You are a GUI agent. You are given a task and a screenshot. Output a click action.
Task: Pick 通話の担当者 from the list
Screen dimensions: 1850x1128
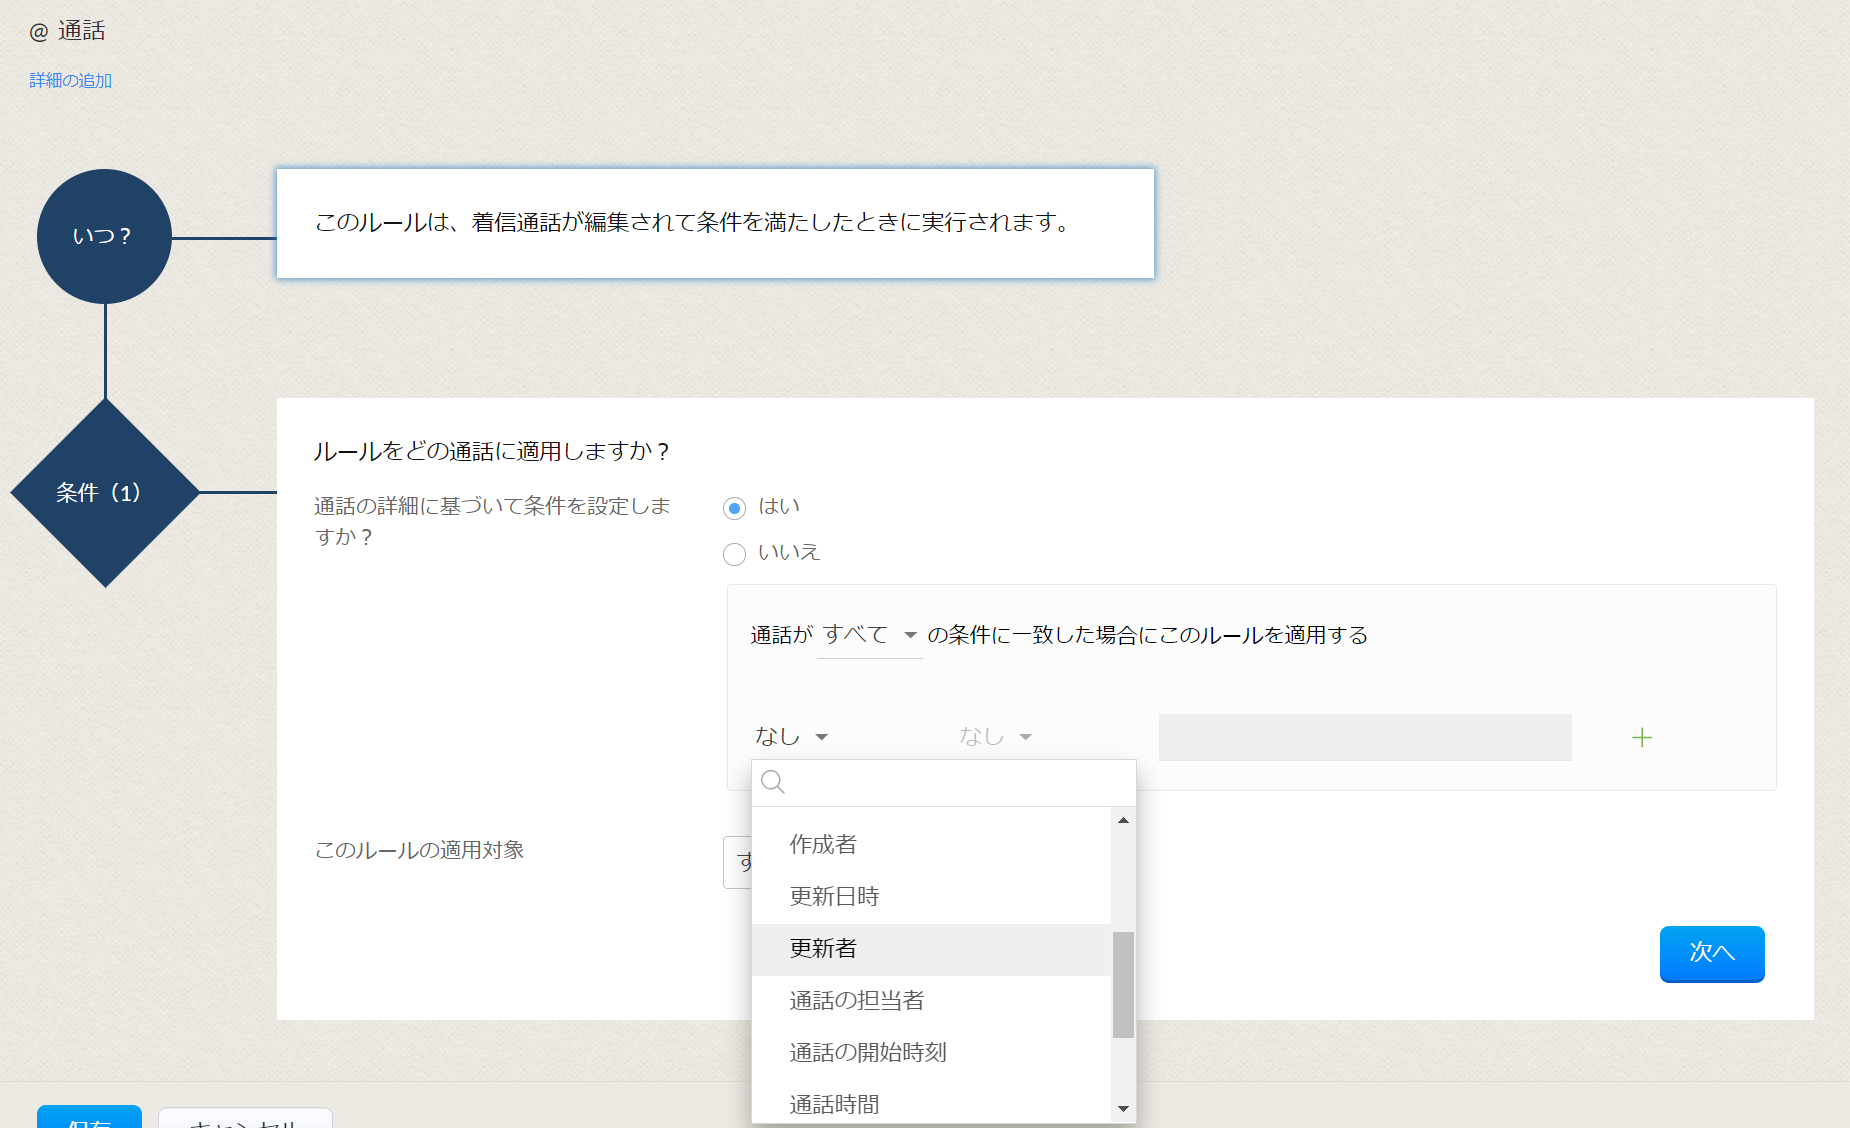(856, 1000)
